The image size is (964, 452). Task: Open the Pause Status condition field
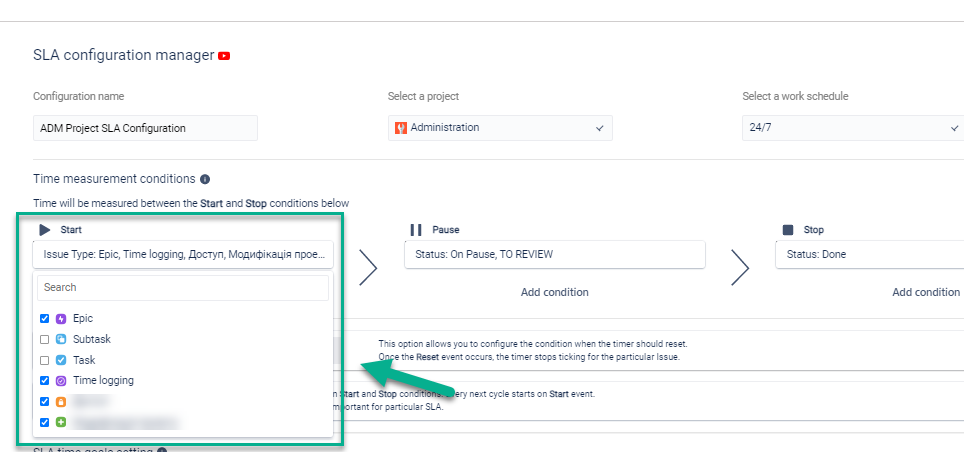pos(555,254)
